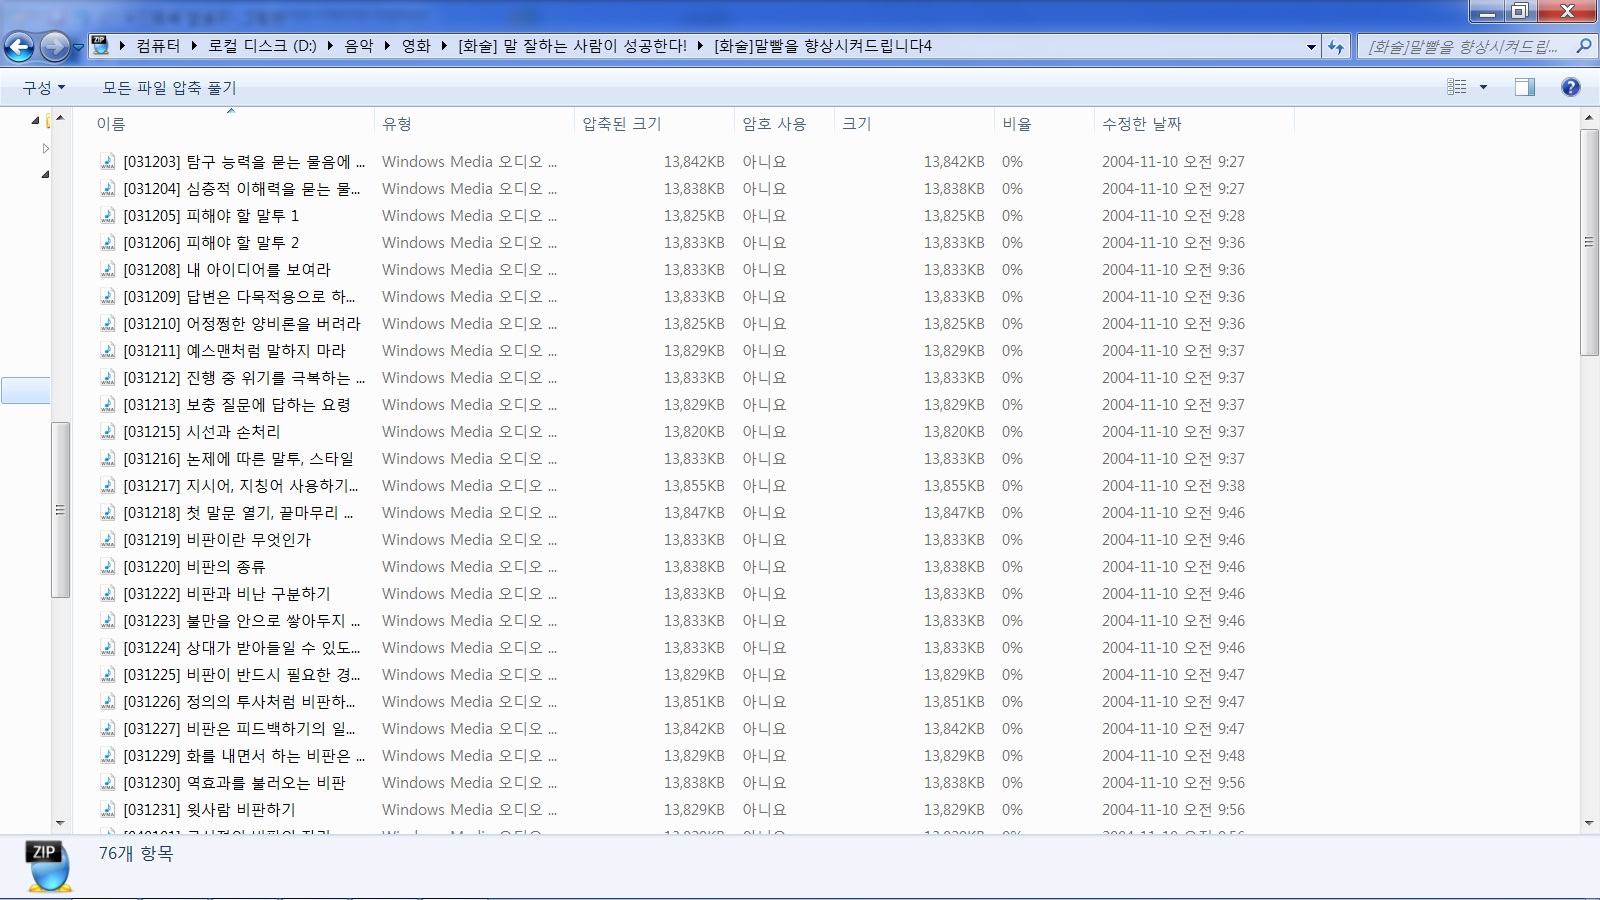Viewport: 1600px width, 900px height.
Task: Expand the address bar history dropdown
Action: click(x=1311, y=46)
